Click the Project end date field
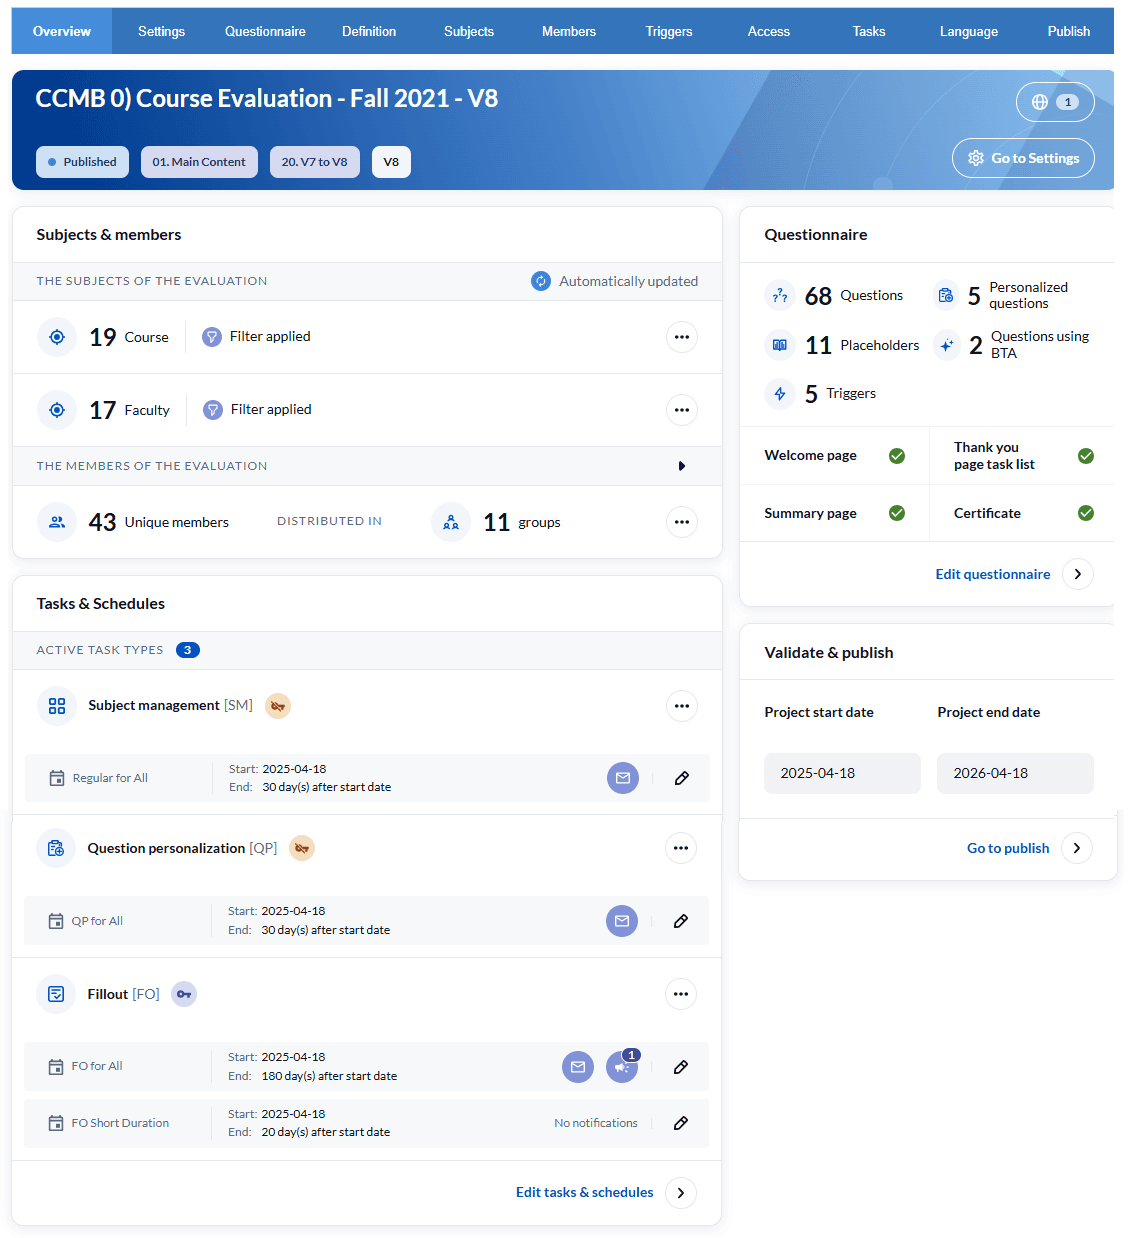This screenshot has height=1238, width=1129. tap(1014, 773)
